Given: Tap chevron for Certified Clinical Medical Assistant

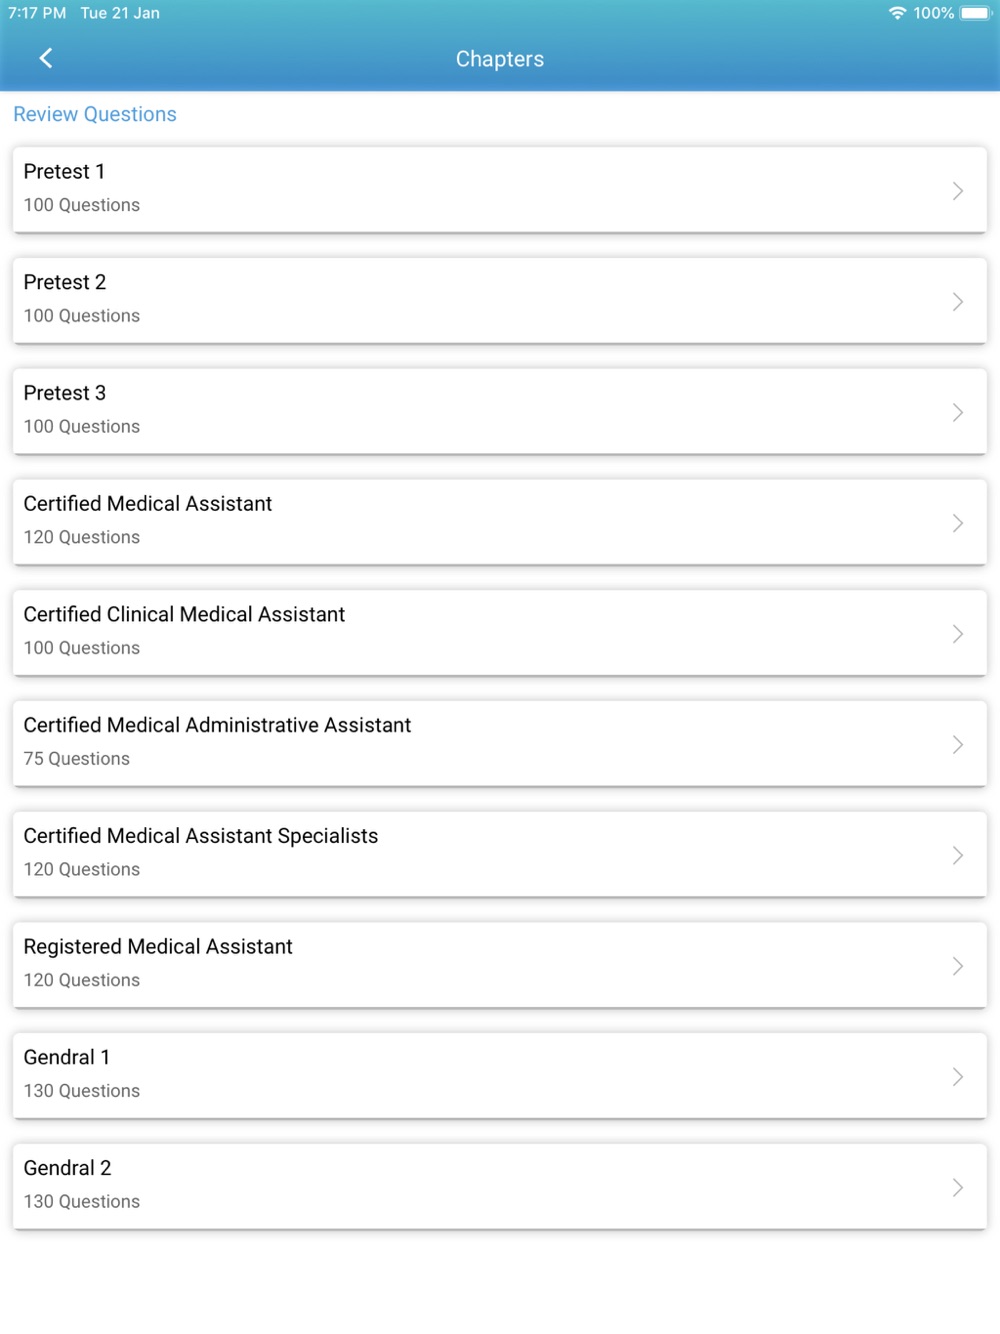Looking at the screenshot, I should (958, 634).
